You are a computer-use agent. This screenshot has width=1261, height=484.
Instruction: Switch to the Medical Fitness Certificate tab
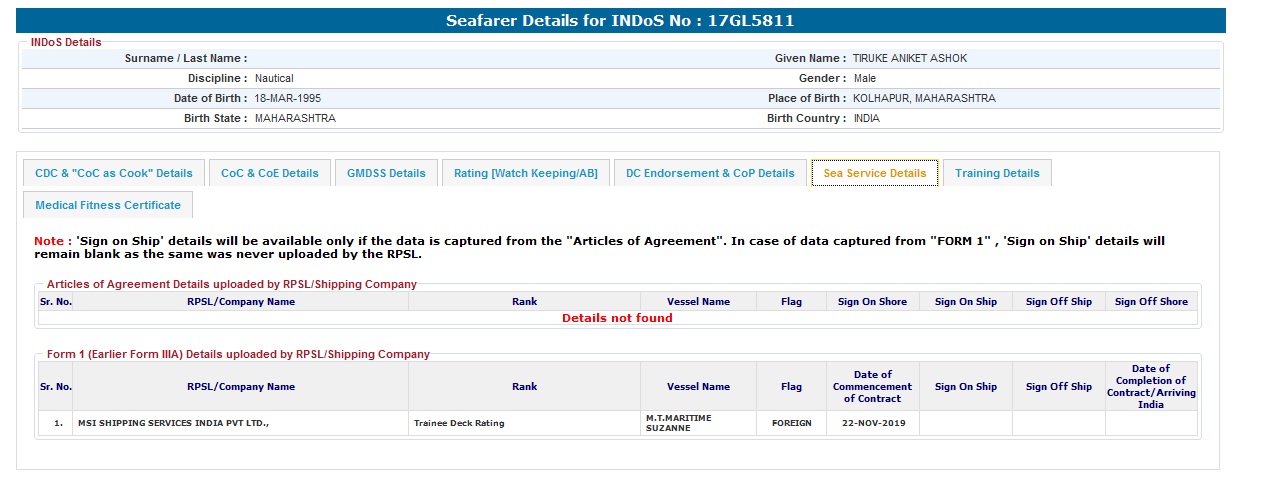(x=108, y=205)
